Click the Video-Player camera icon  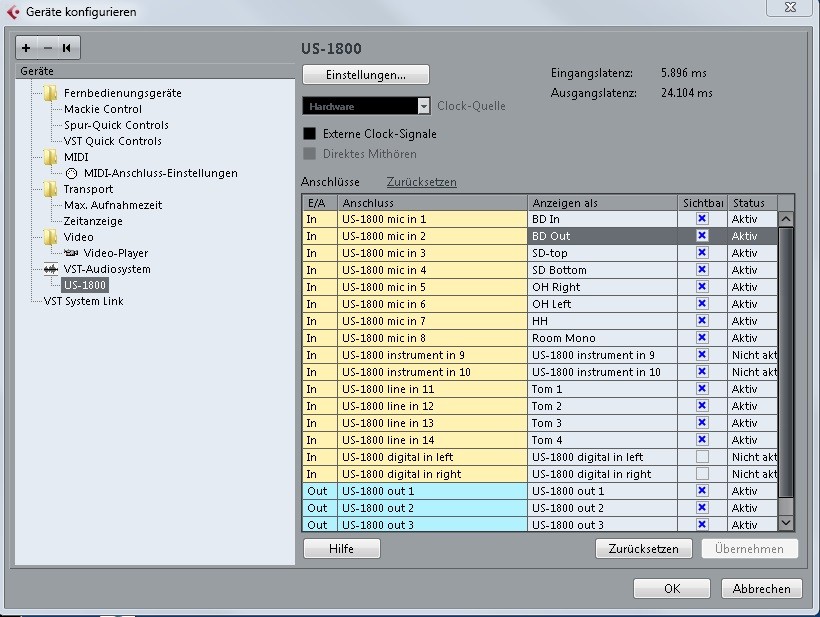(71, 253)
